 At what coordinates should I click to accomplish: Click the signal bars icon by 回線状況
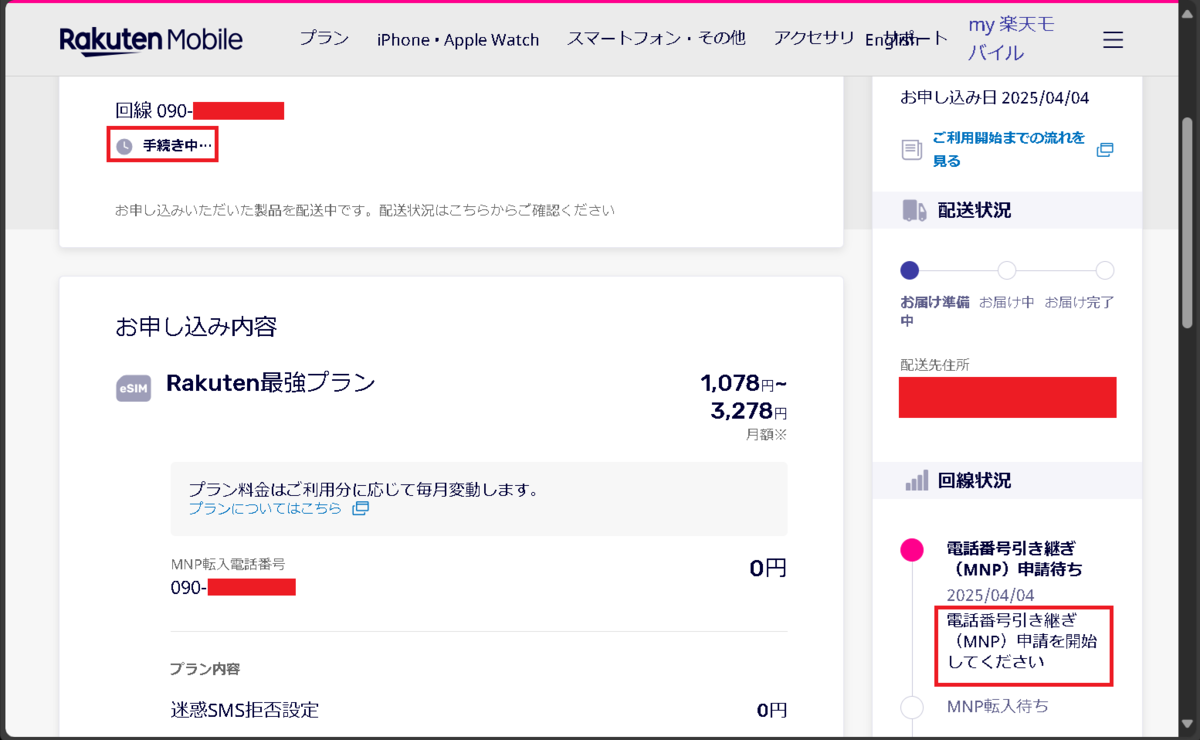tap(917, 480)
